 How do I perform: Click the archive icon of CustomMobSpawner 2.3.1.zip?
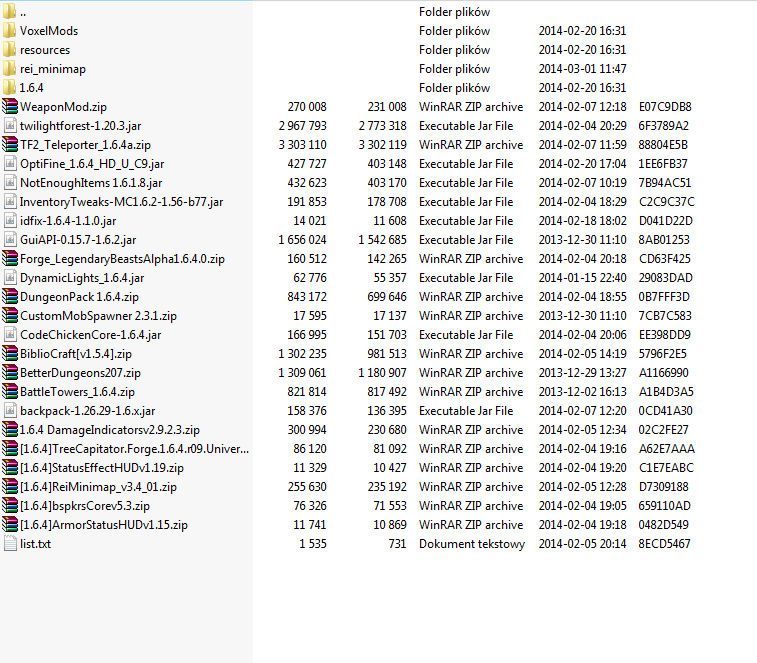pos(10,315)
